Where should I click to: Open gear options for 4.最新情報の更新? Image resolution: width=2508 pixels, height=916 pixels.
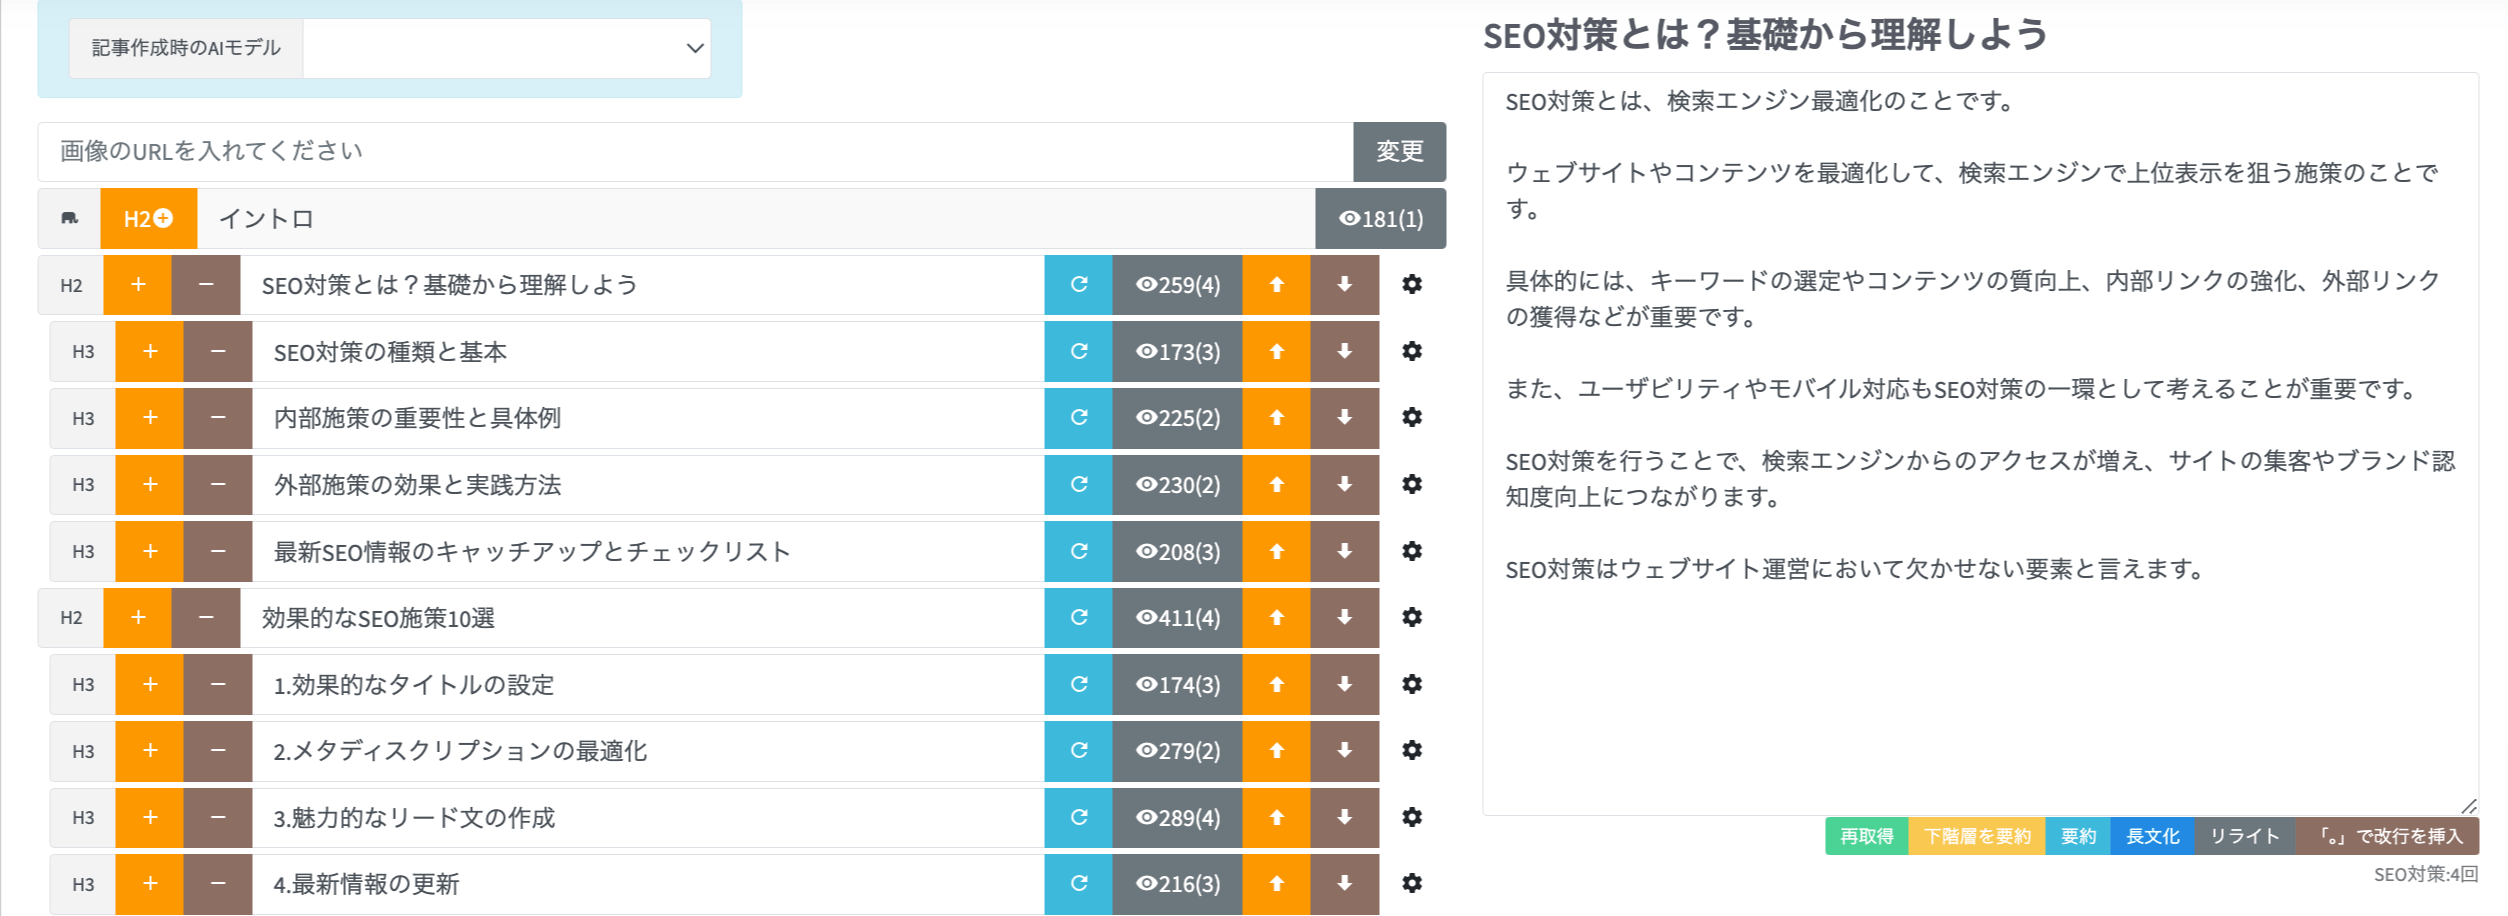tap(1411, 884)
